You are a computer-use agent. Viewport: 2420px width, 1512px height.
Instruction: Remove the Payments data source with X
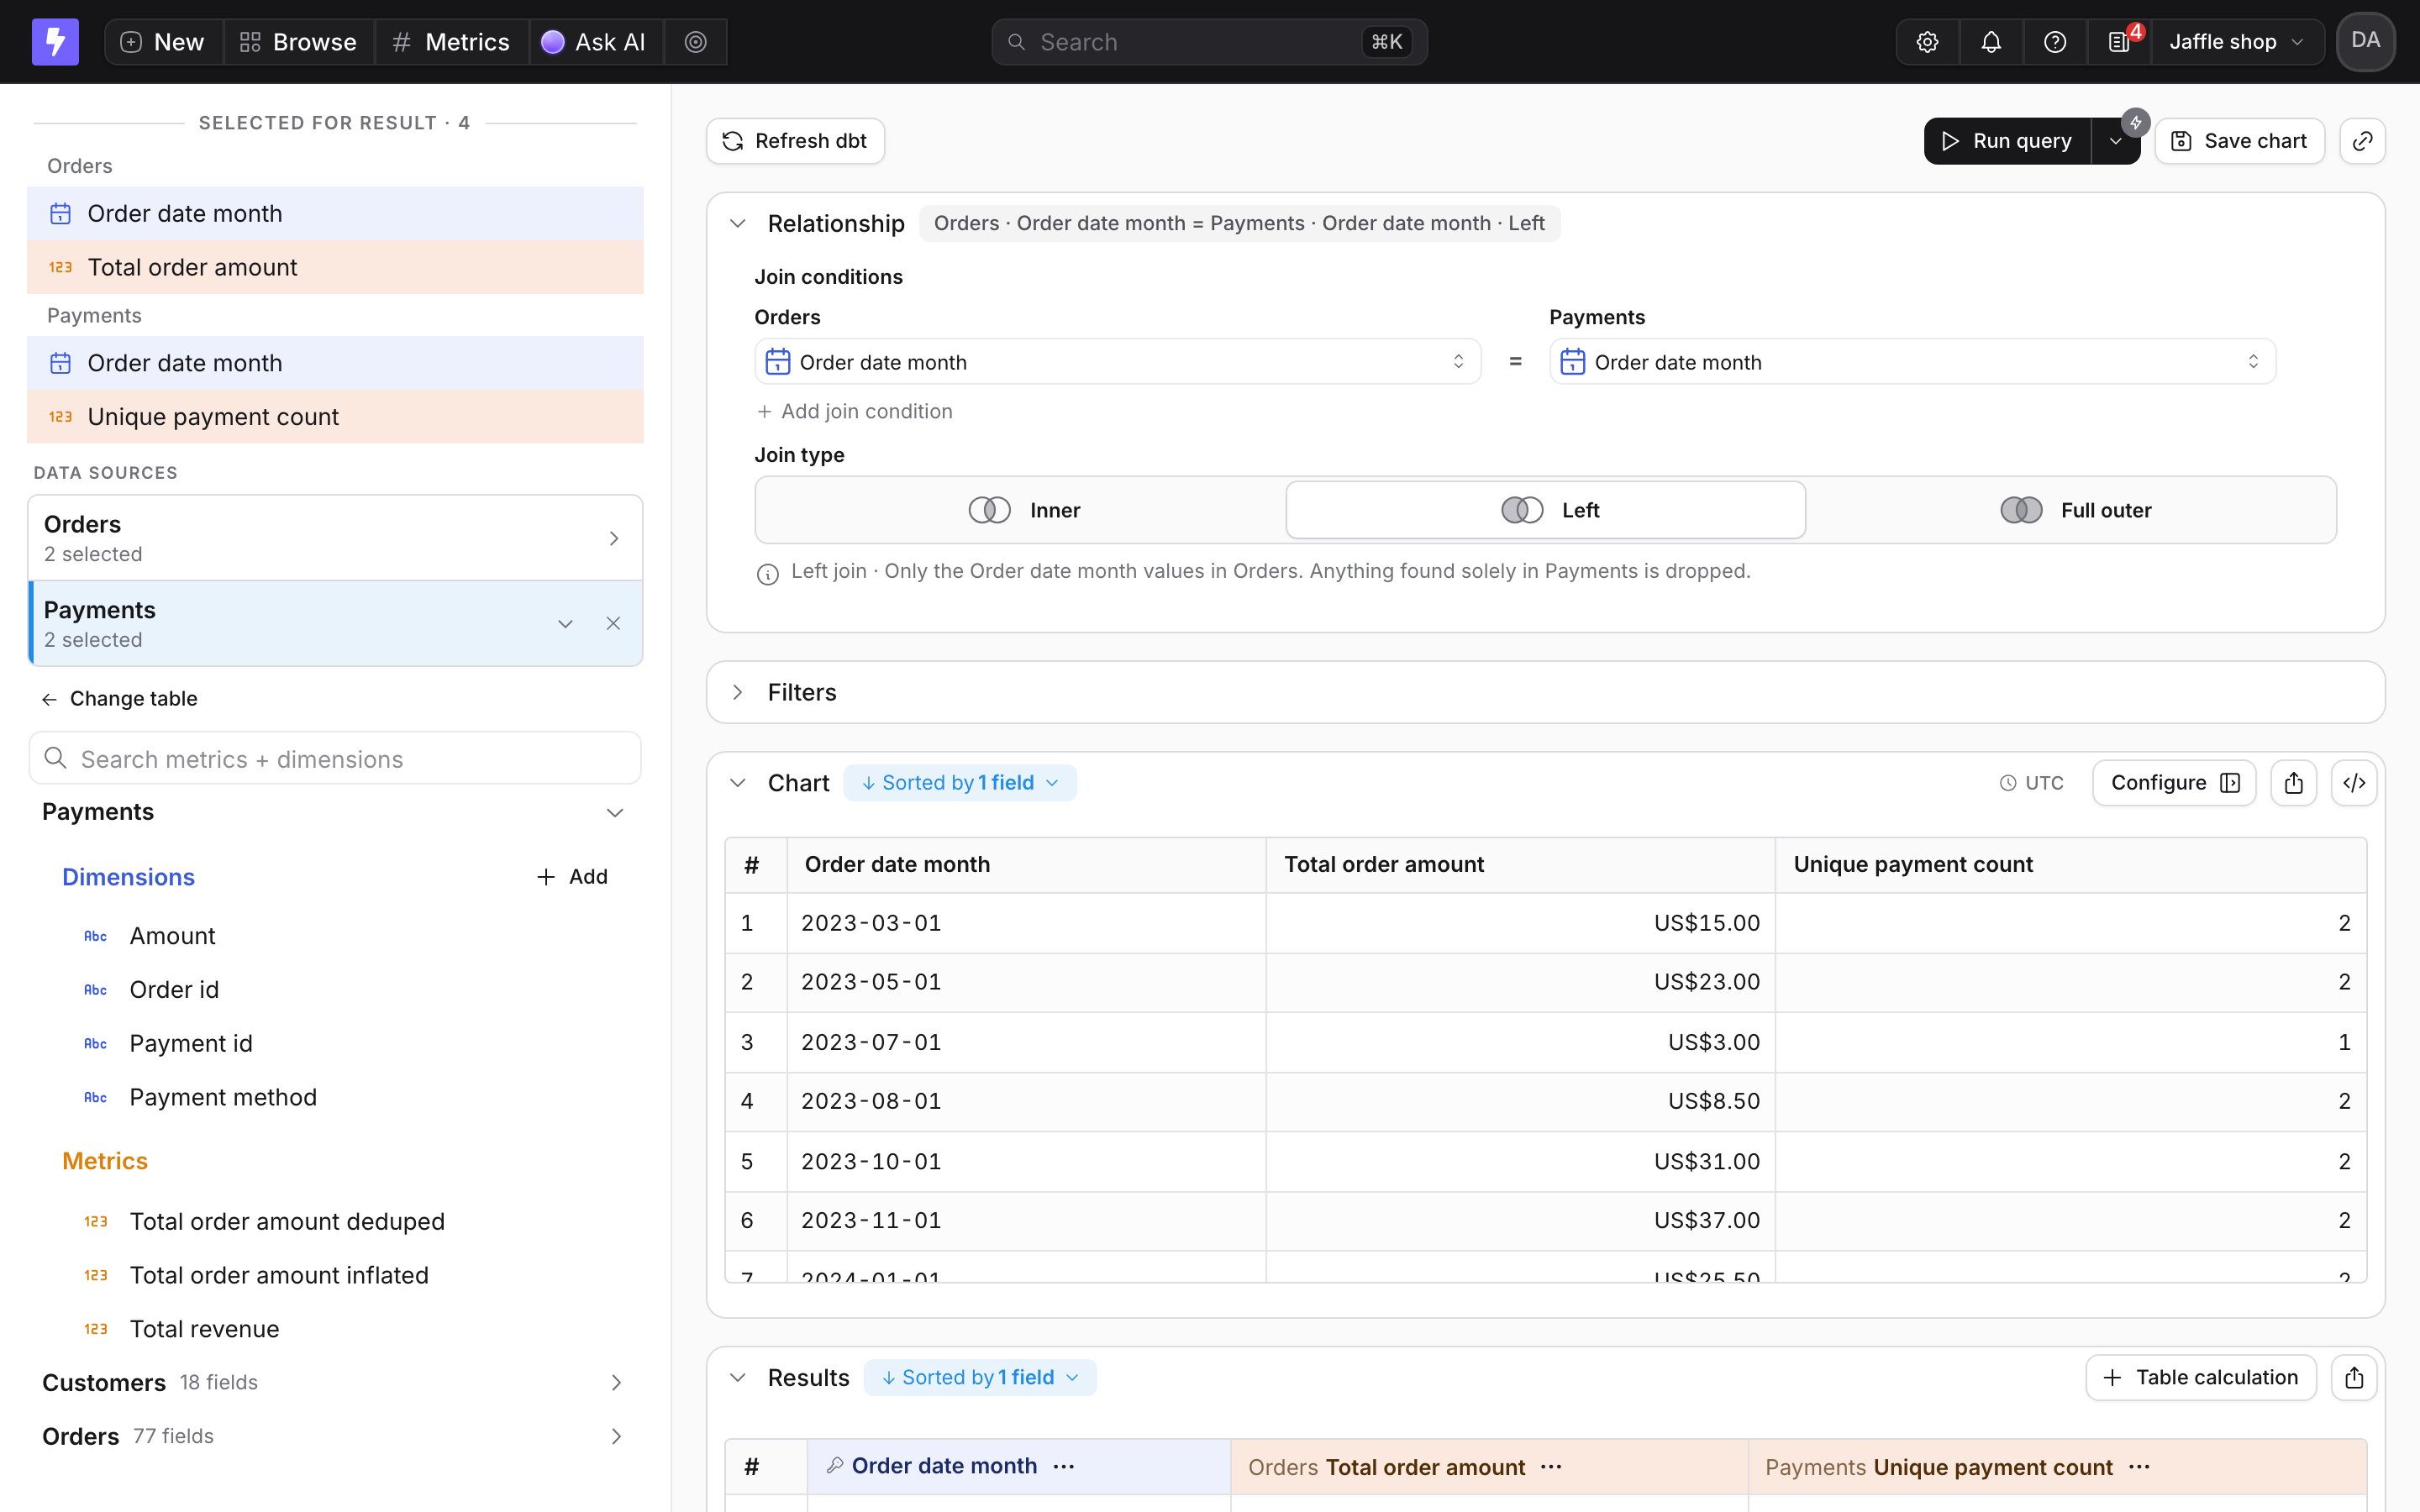tap(613, 623)
